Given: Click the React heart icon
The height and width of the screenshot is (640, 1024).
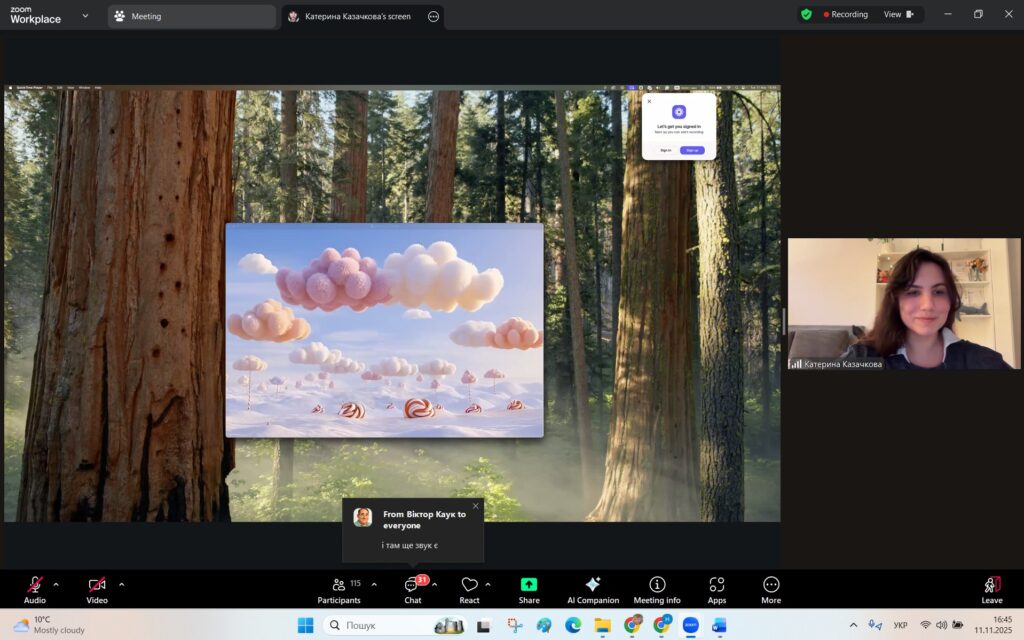Looking at the screenshot, I should (x=469, y=585).
